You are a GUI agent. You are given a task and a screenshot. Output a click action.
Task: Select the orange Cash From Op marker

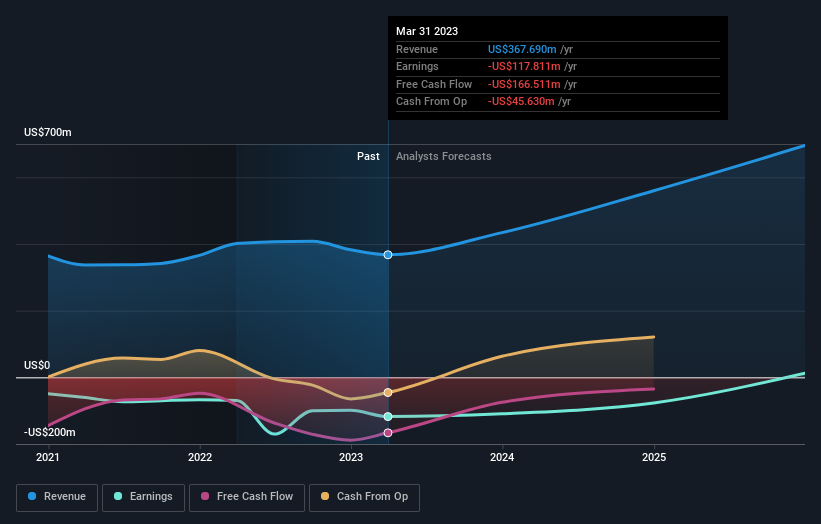coord(388,392)
